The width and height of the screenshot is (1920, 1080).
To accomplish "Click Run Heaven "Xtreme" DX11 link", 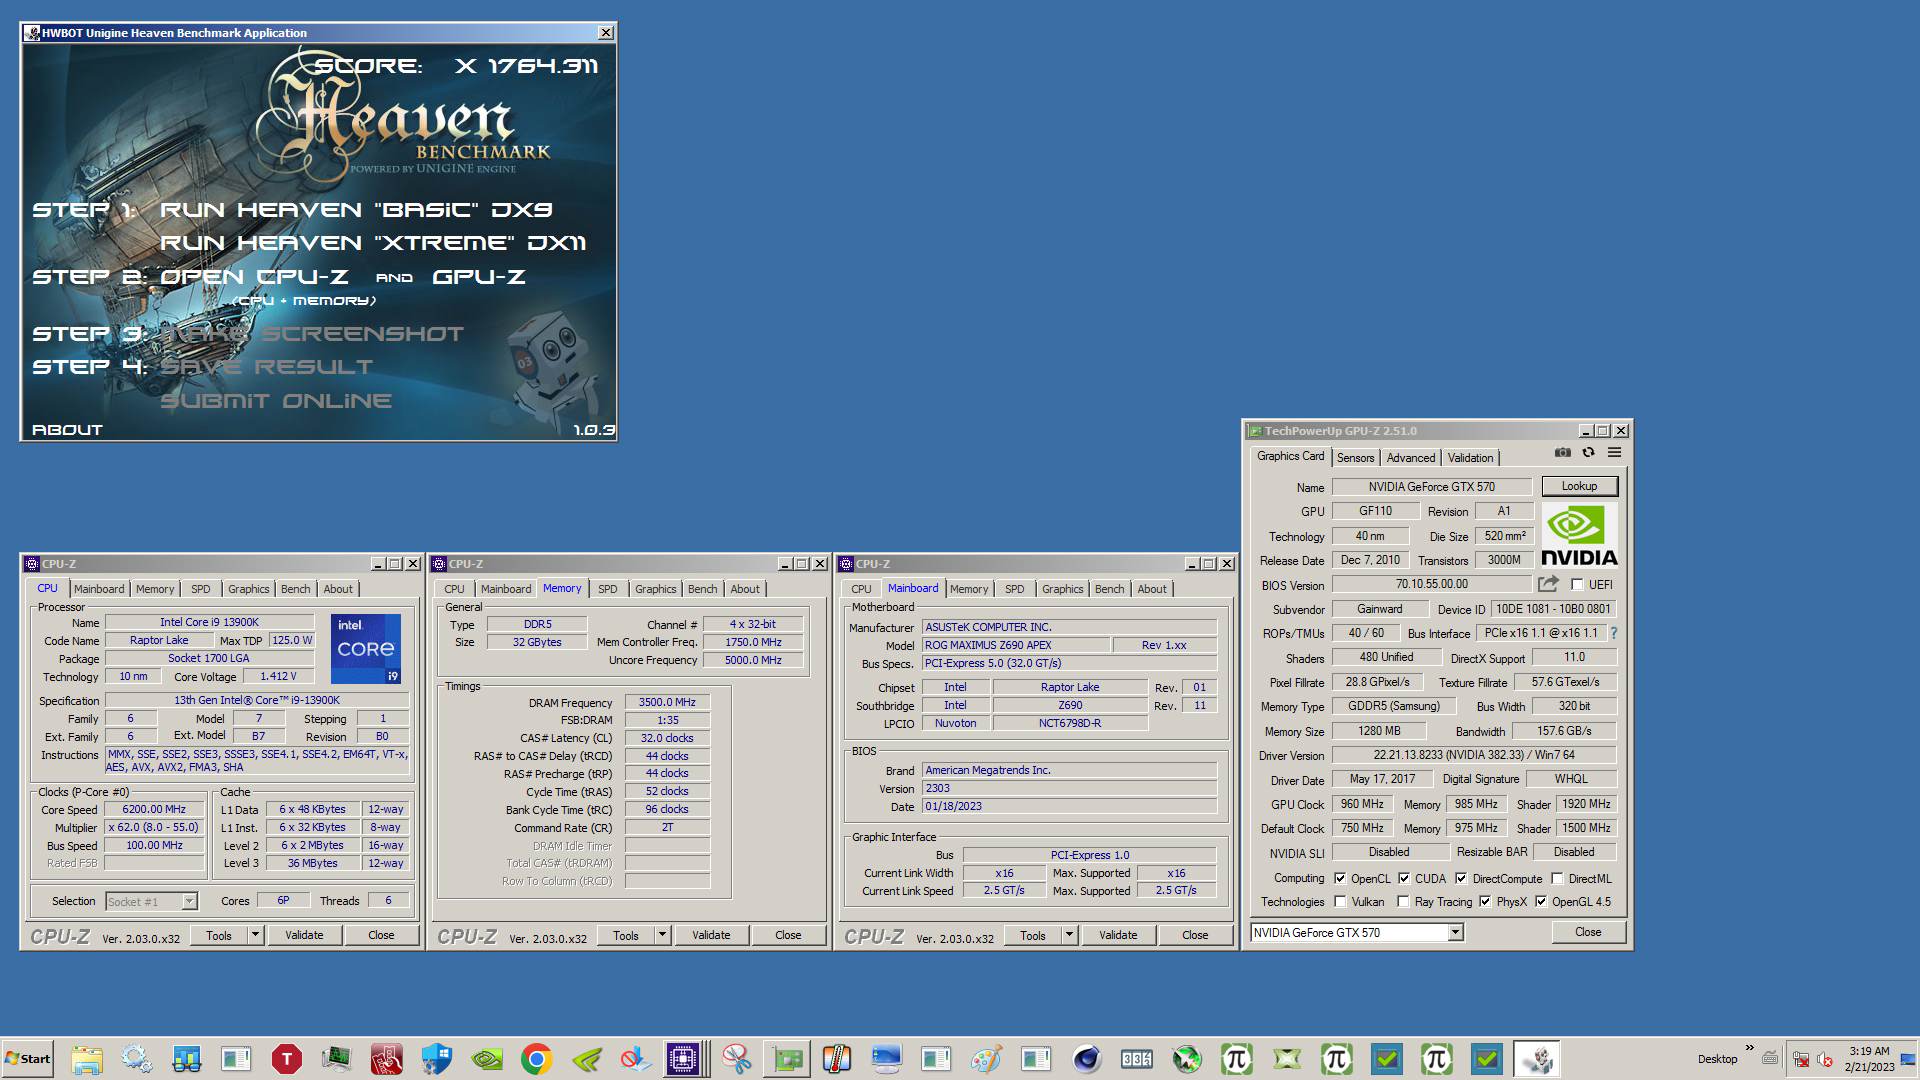I will tap(373, 243).
